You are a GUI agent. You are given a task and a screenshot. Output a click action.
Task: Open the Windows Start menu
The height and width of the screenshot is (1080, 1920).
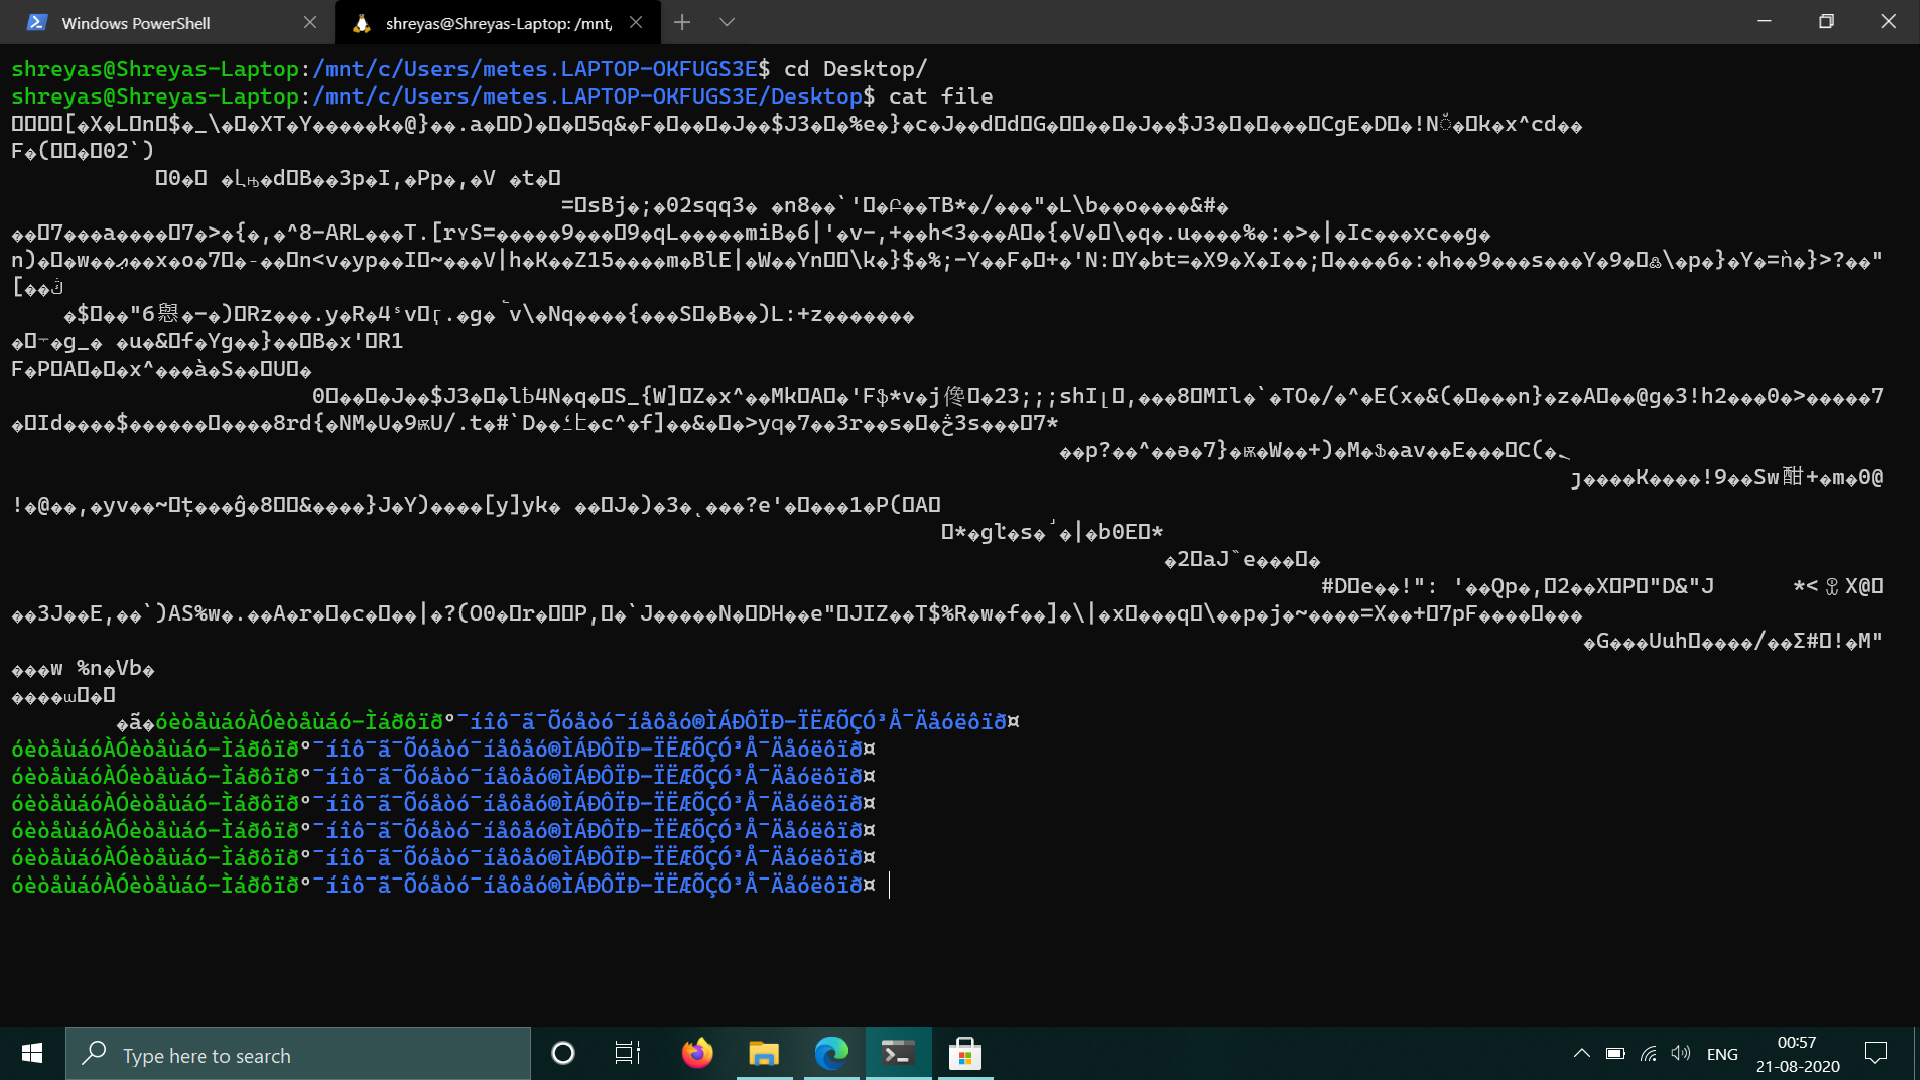click(32, 1054)
